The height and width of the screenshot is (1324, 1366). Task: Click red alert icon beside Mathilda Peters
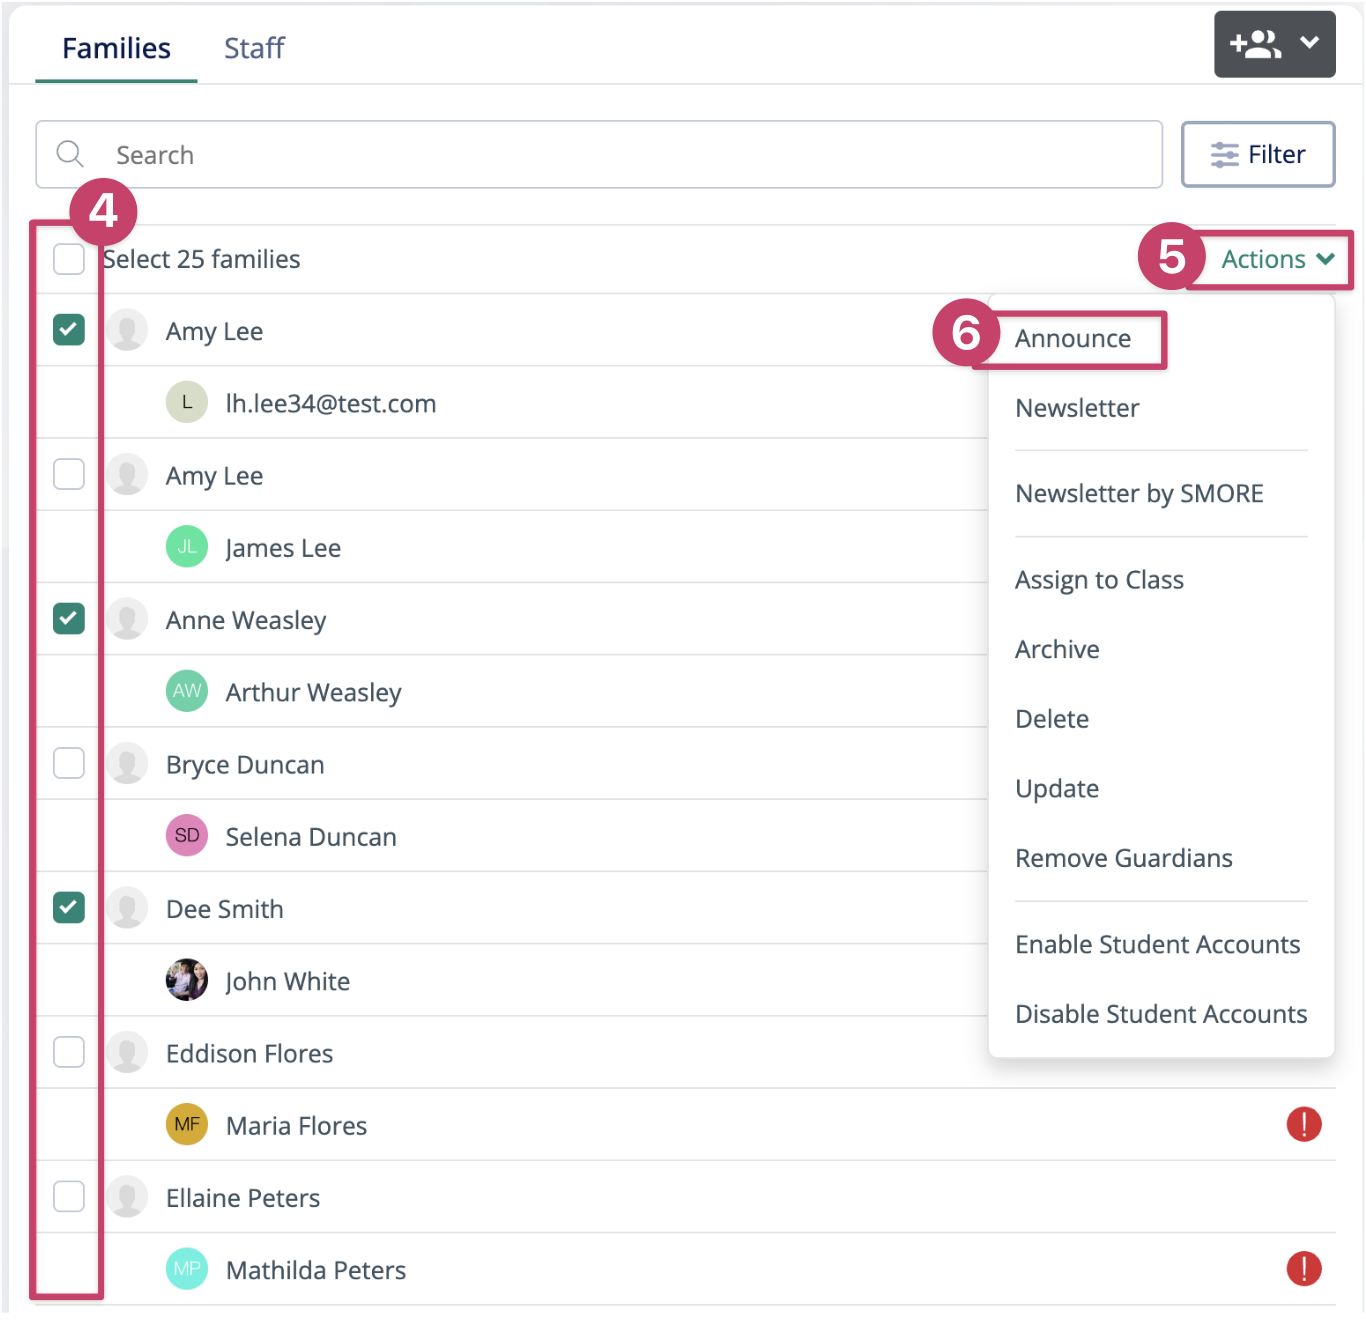pyautogui.click(x=1303, y=1268)
